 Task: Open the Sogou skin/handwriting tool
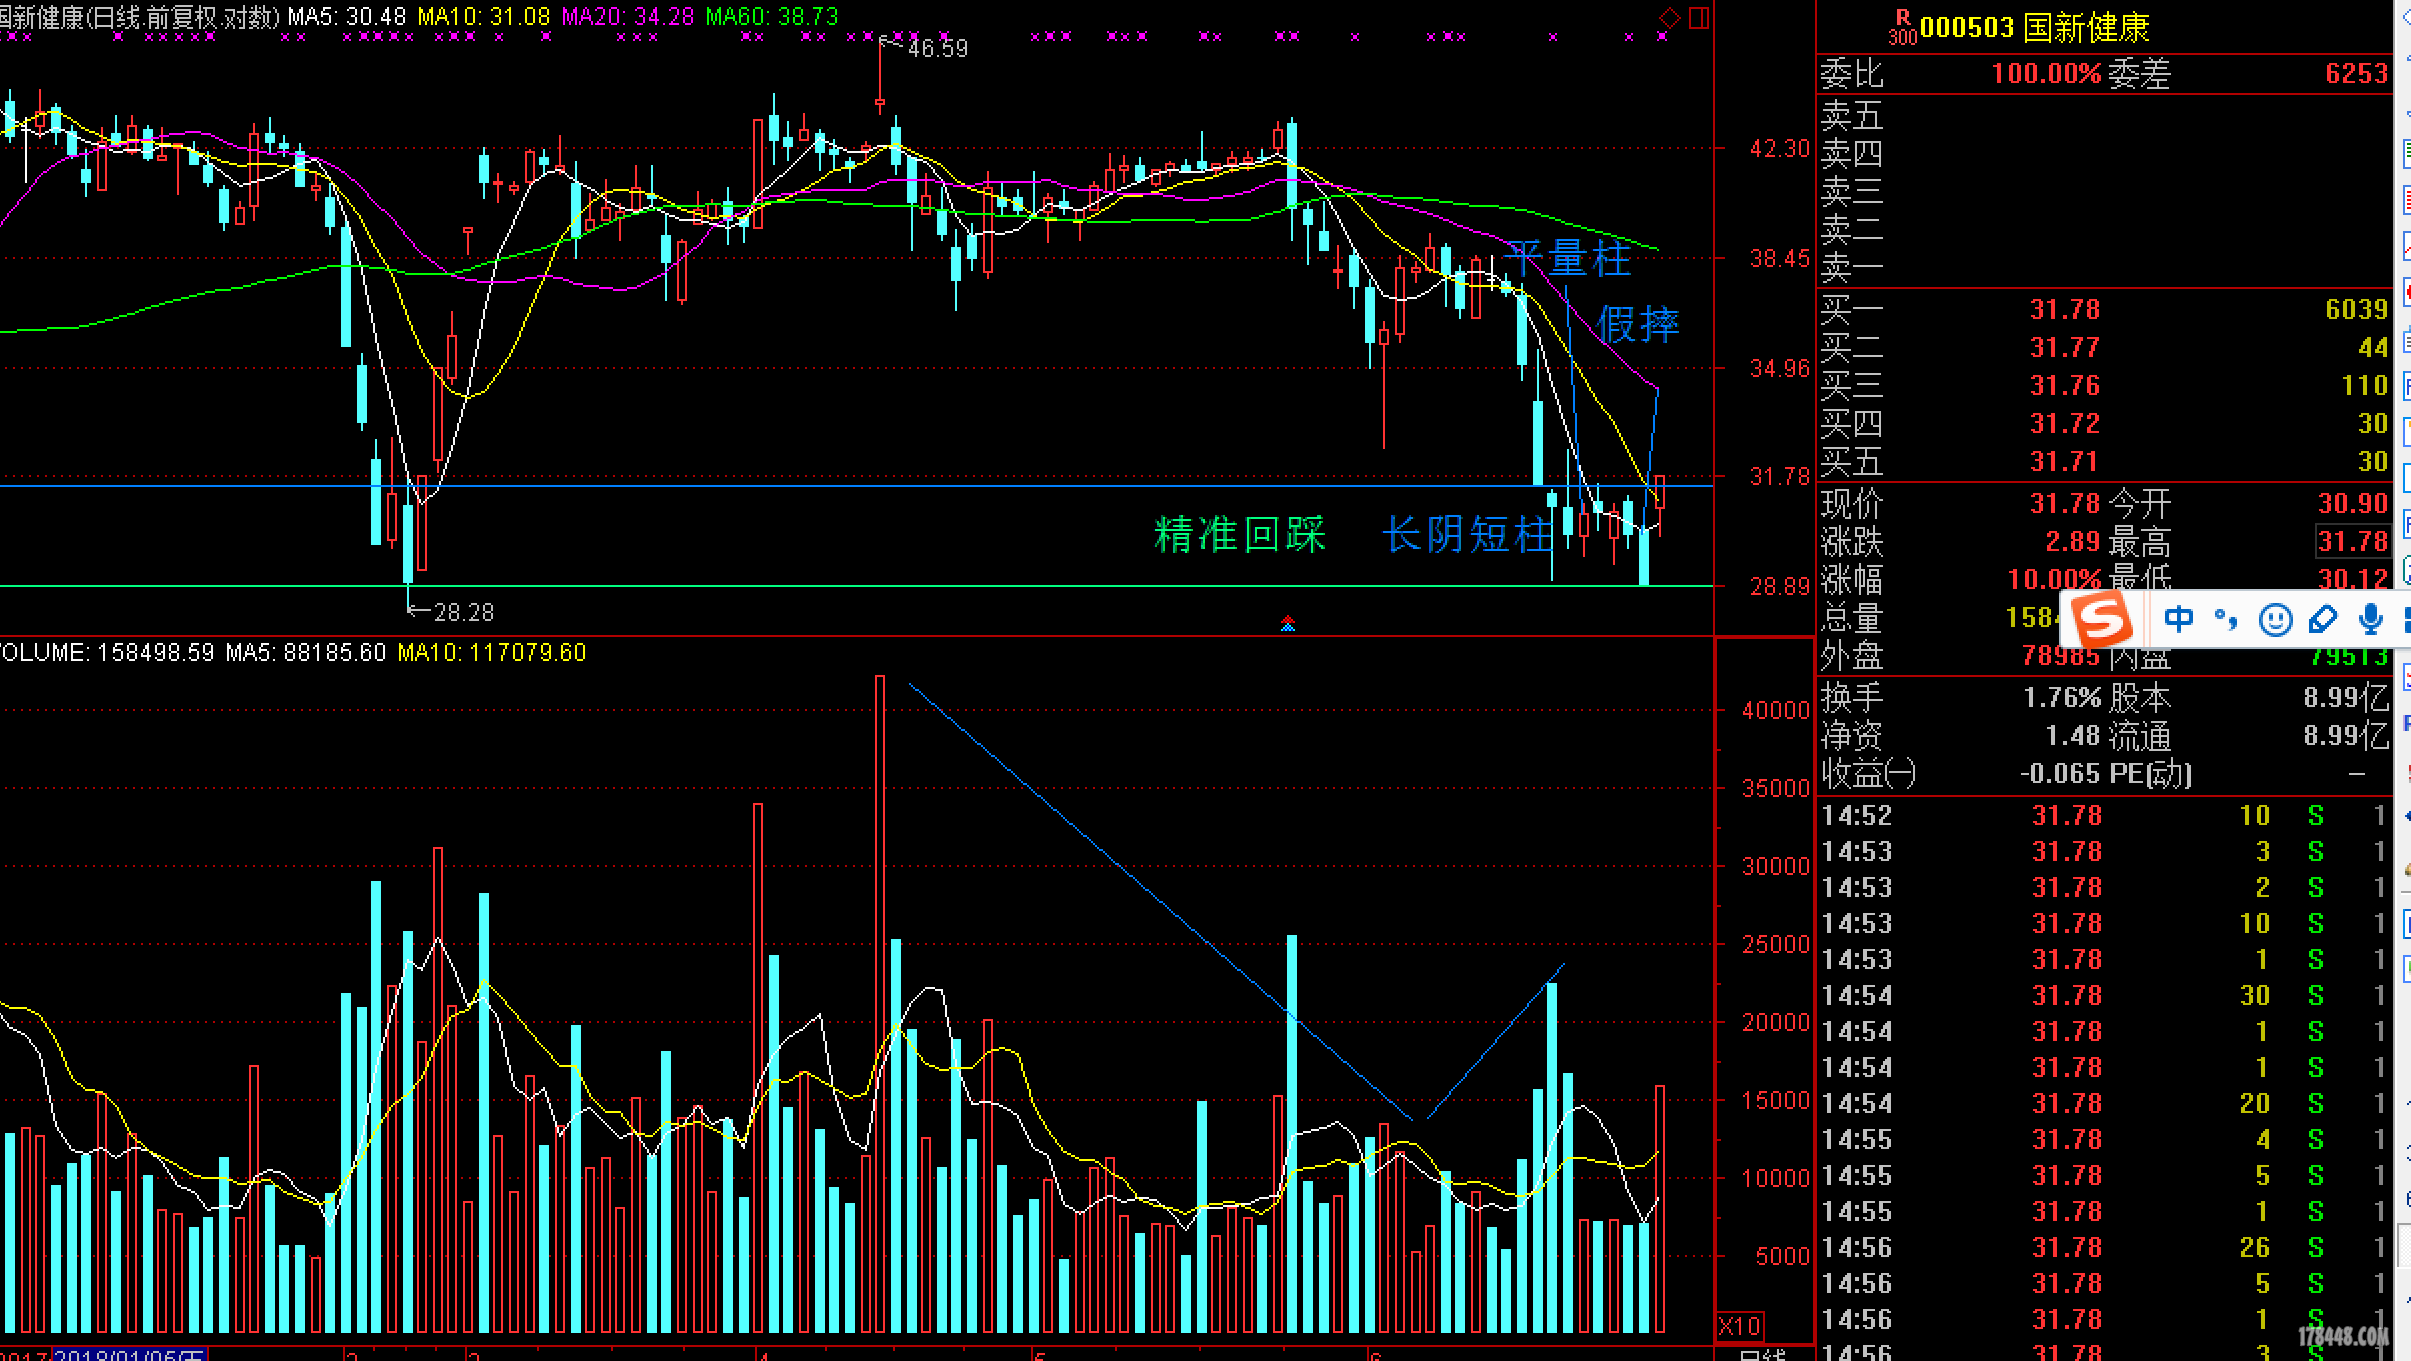pos(2322,620)
